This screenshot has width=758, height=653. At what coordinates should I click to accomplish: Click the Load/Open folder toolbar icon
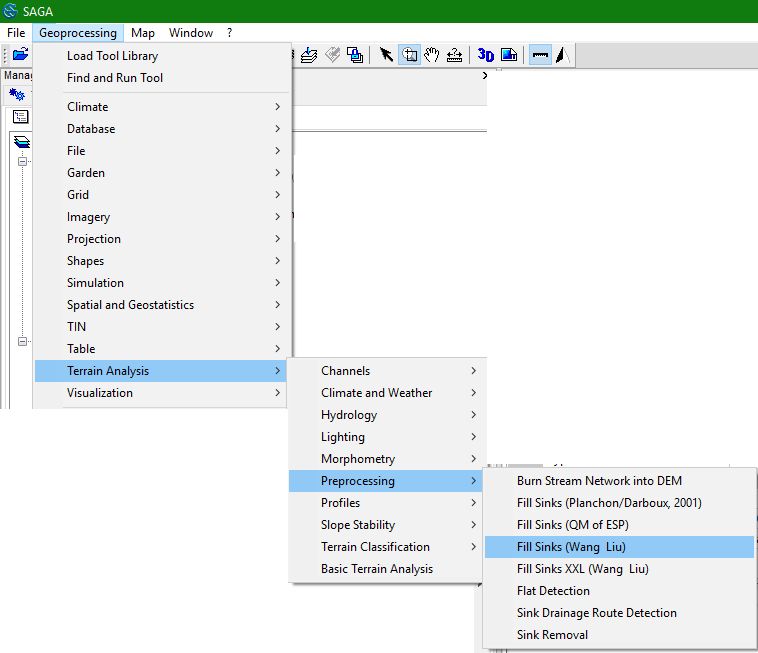(x=20, y=54)
